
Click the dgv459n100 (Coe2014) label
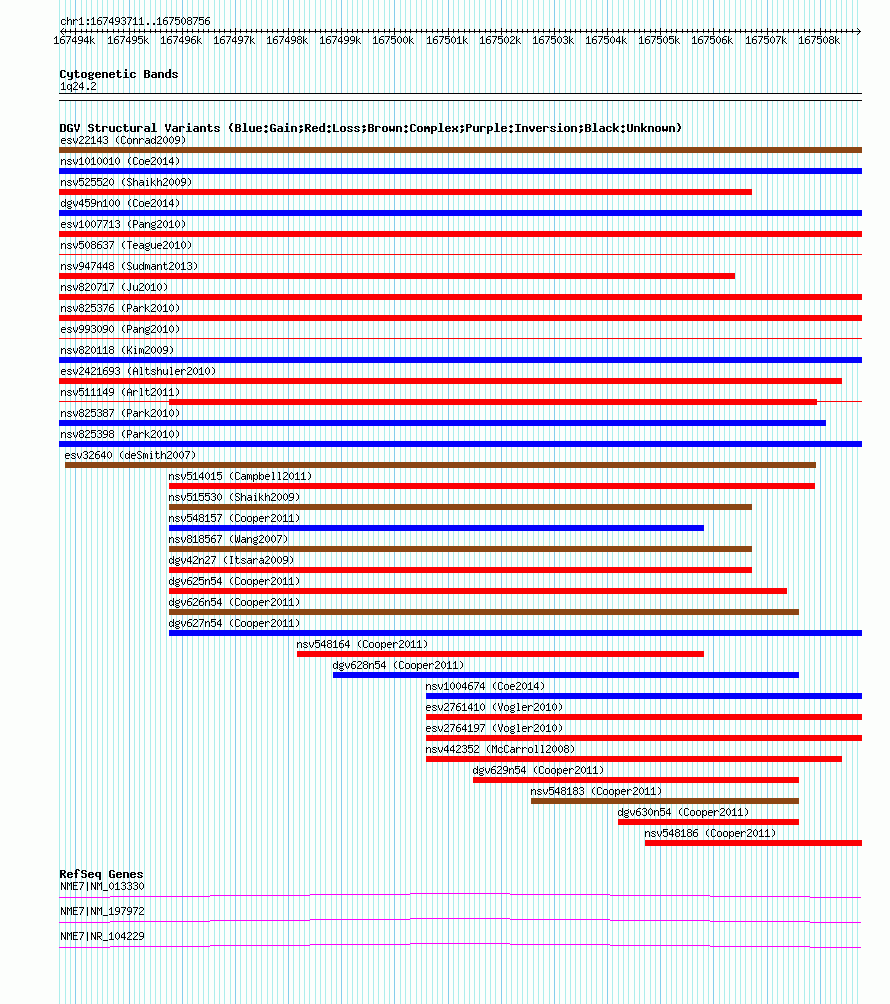pos(120,204)
